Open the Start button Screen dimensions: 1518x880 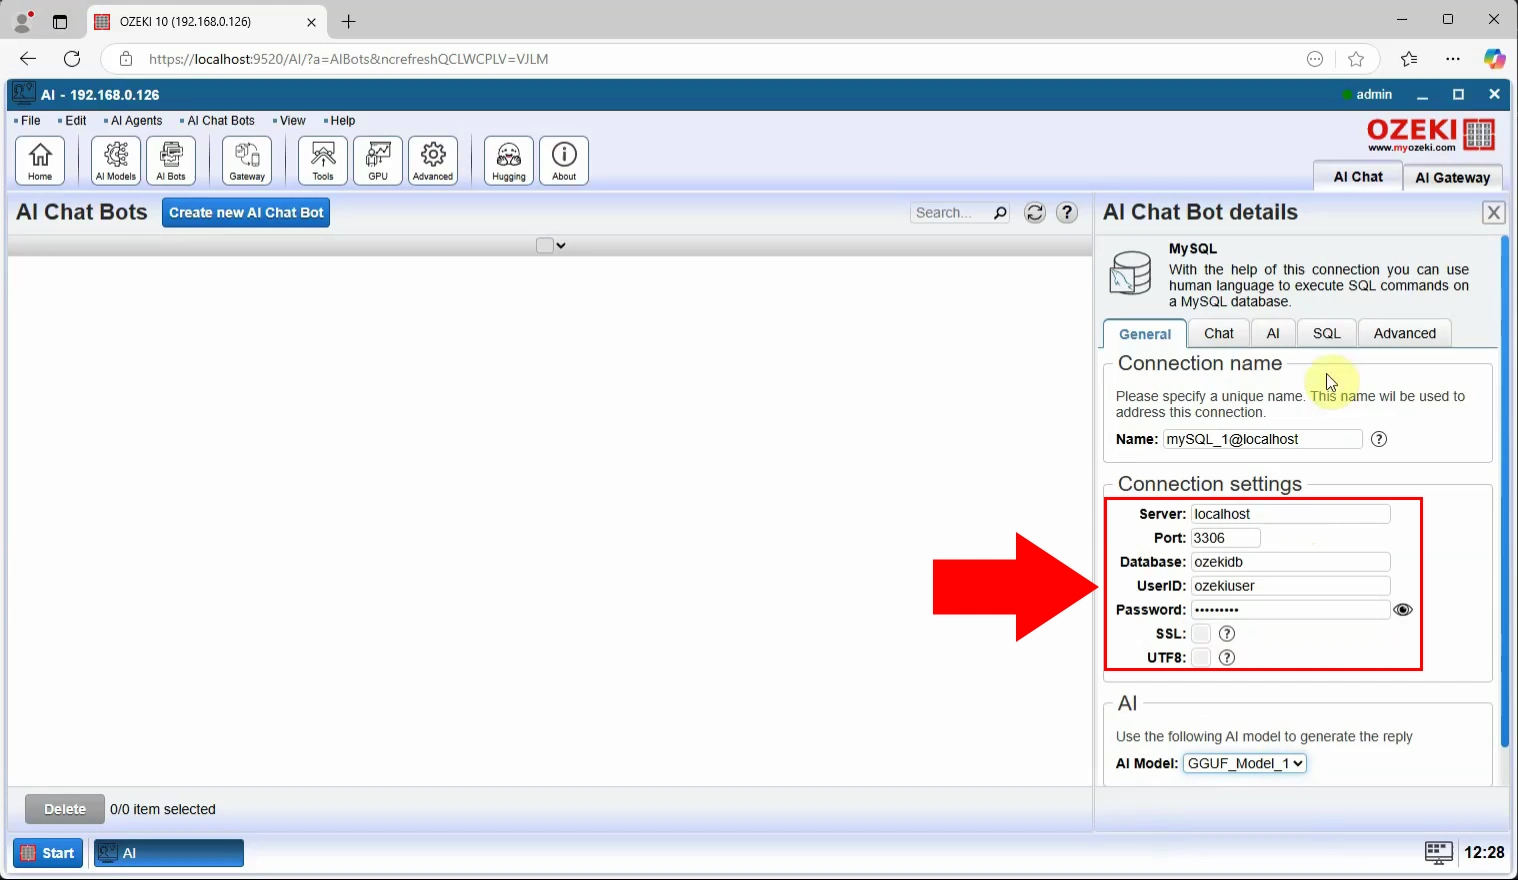coord(48,853)
